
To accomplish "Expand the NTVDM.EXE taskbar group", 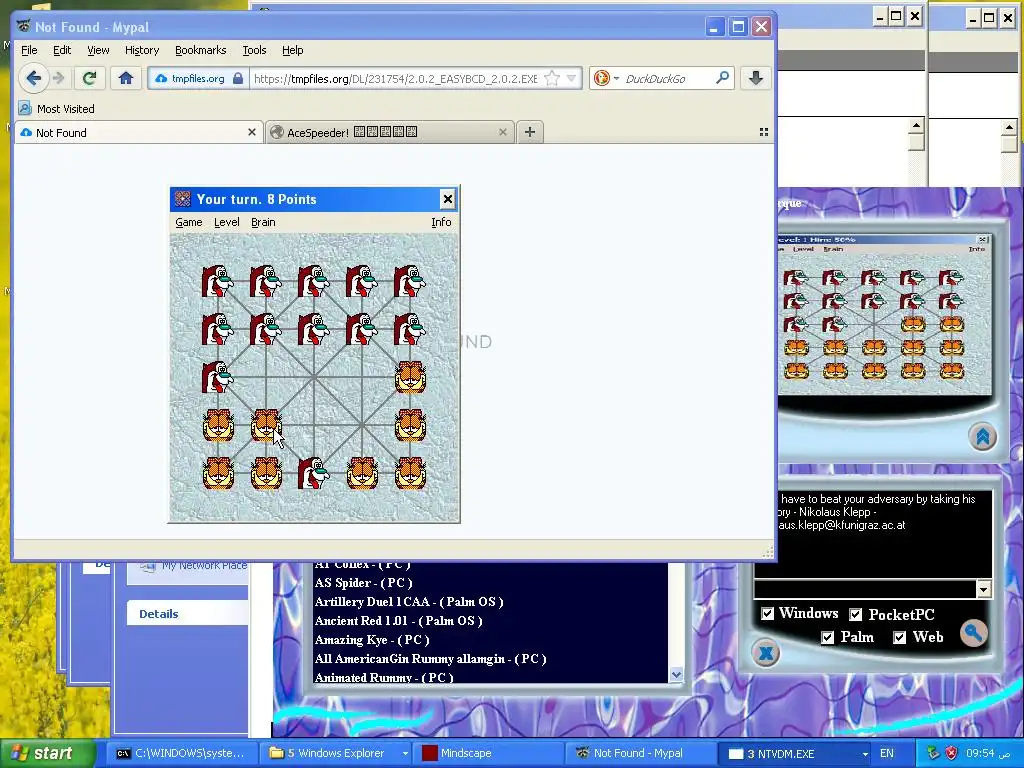I will (x=865, y=753).
